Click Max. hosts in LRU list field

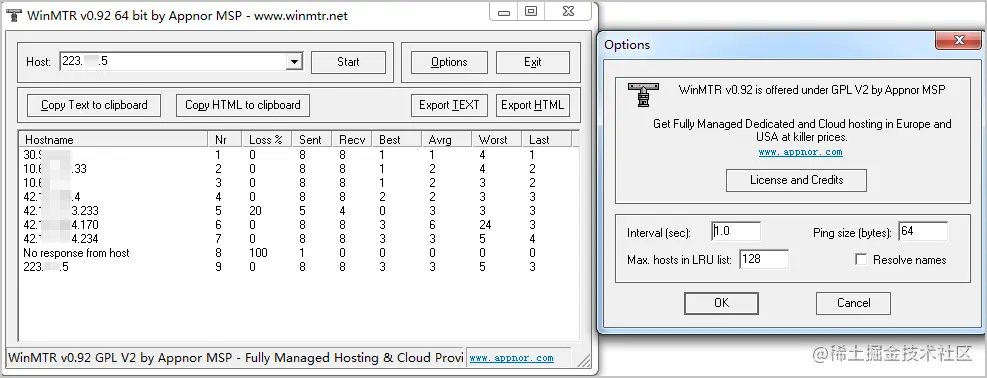point(764,259)
